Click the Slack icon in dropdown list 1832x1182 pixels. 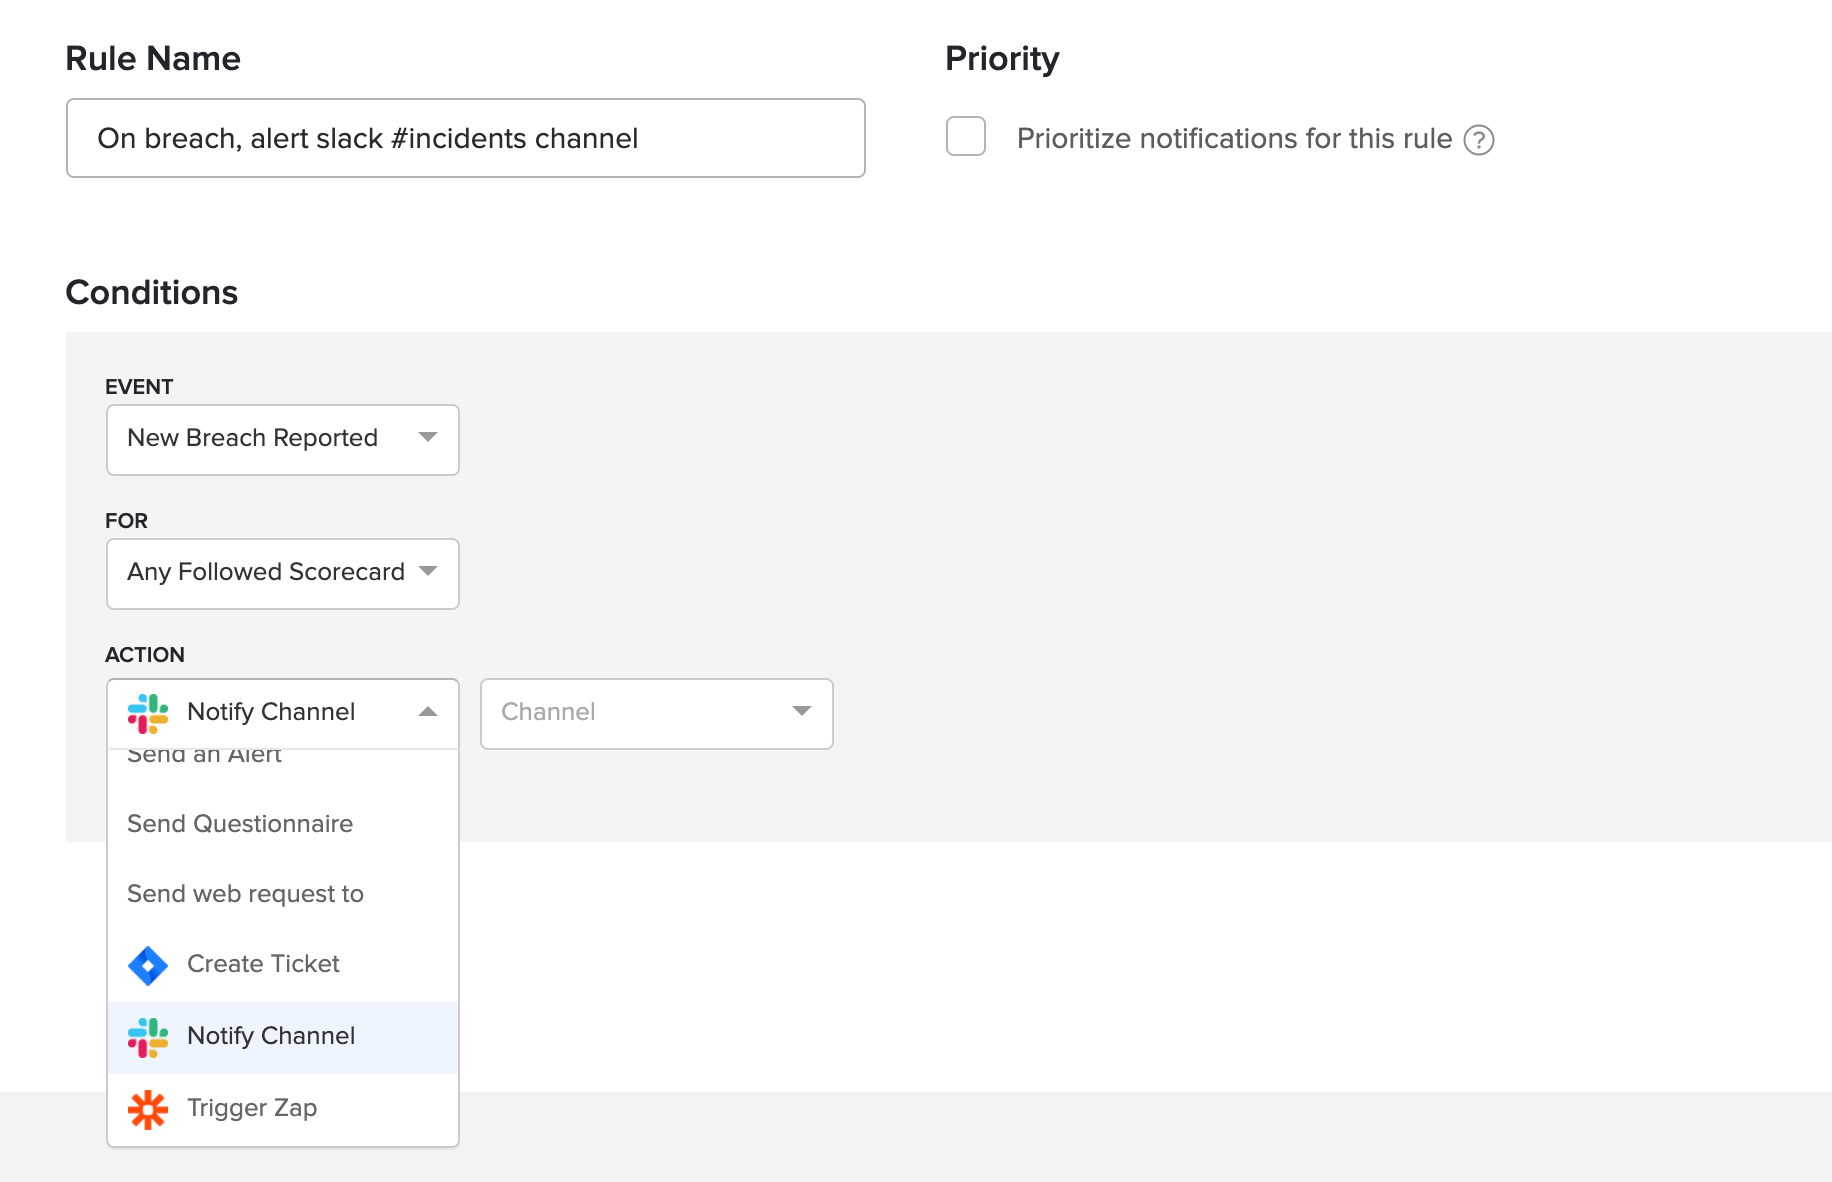(148, 1037)
